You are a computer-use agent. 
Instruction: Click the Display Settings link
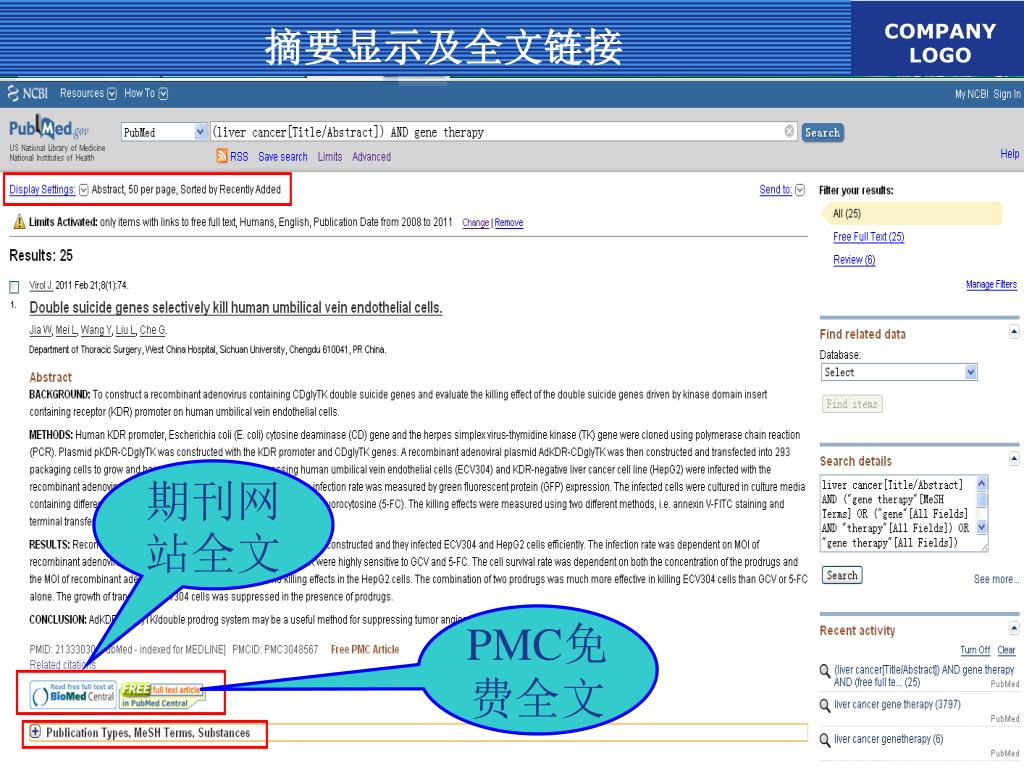[42, 189]
